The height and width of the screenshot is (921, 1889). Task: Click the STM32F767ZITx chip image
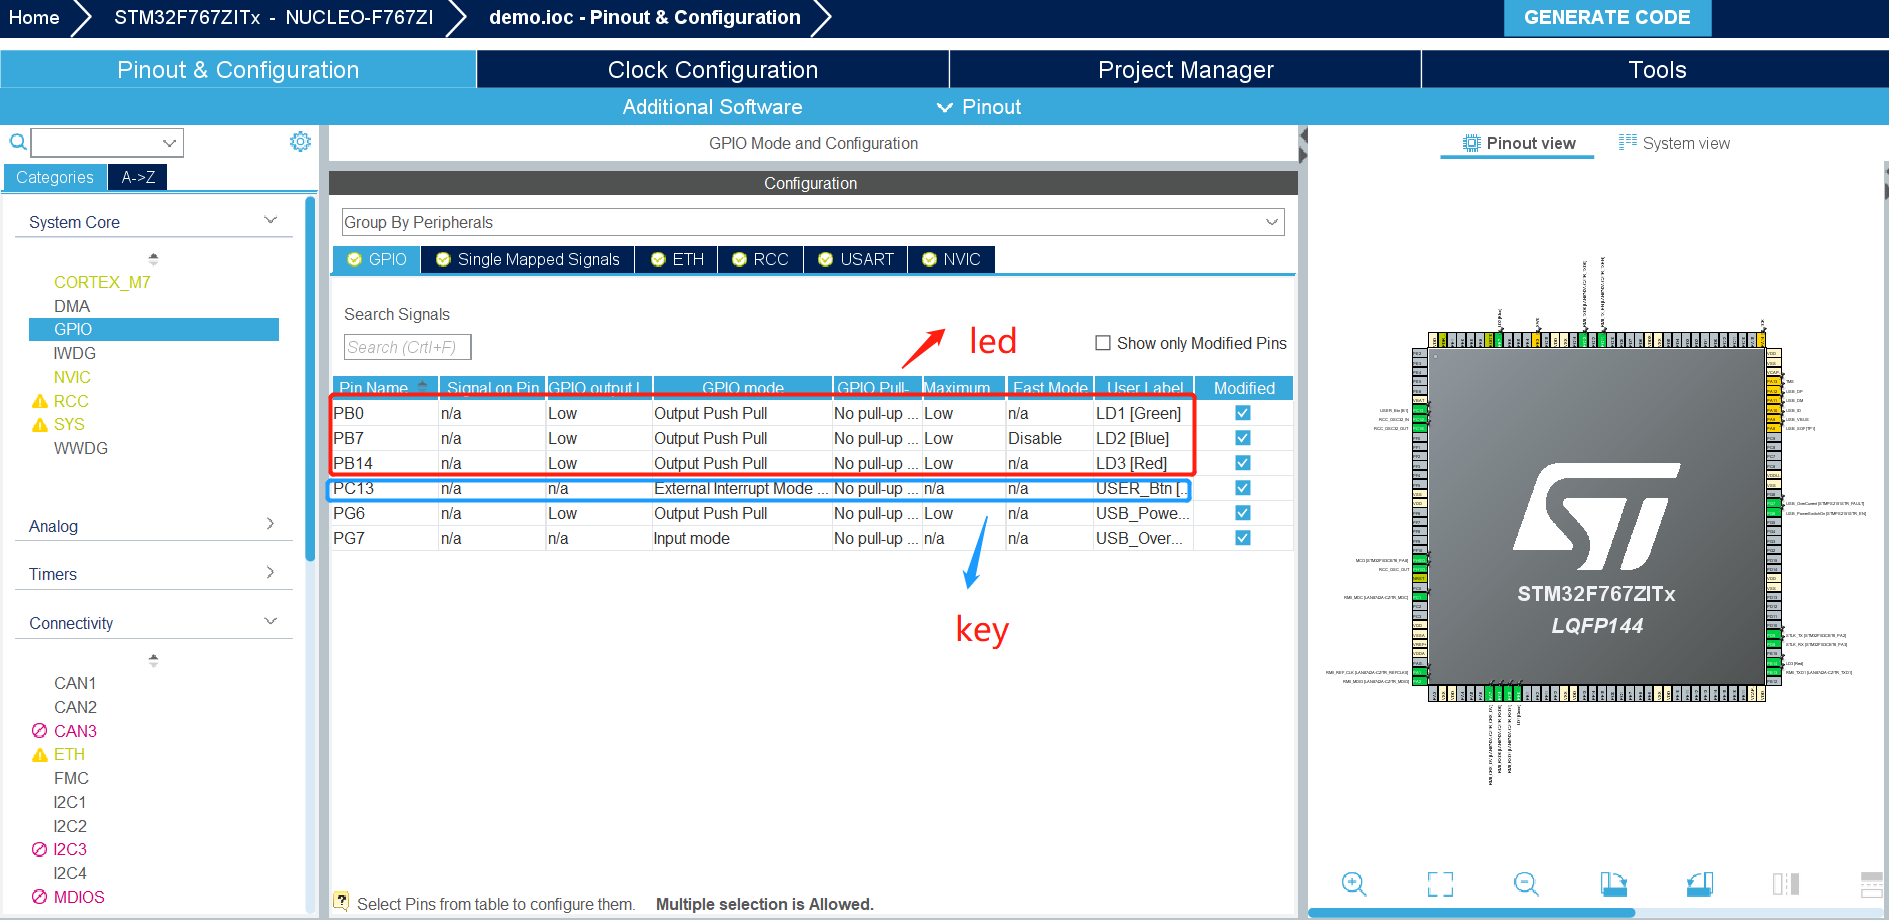tap(1597, 516)
